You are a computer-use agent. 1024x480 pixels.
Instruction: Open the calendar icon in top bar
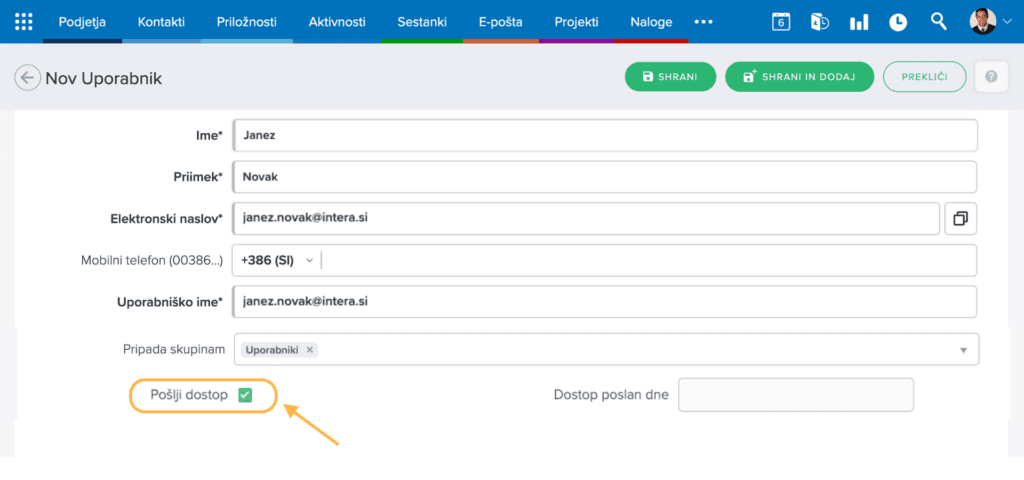[781, 21]
